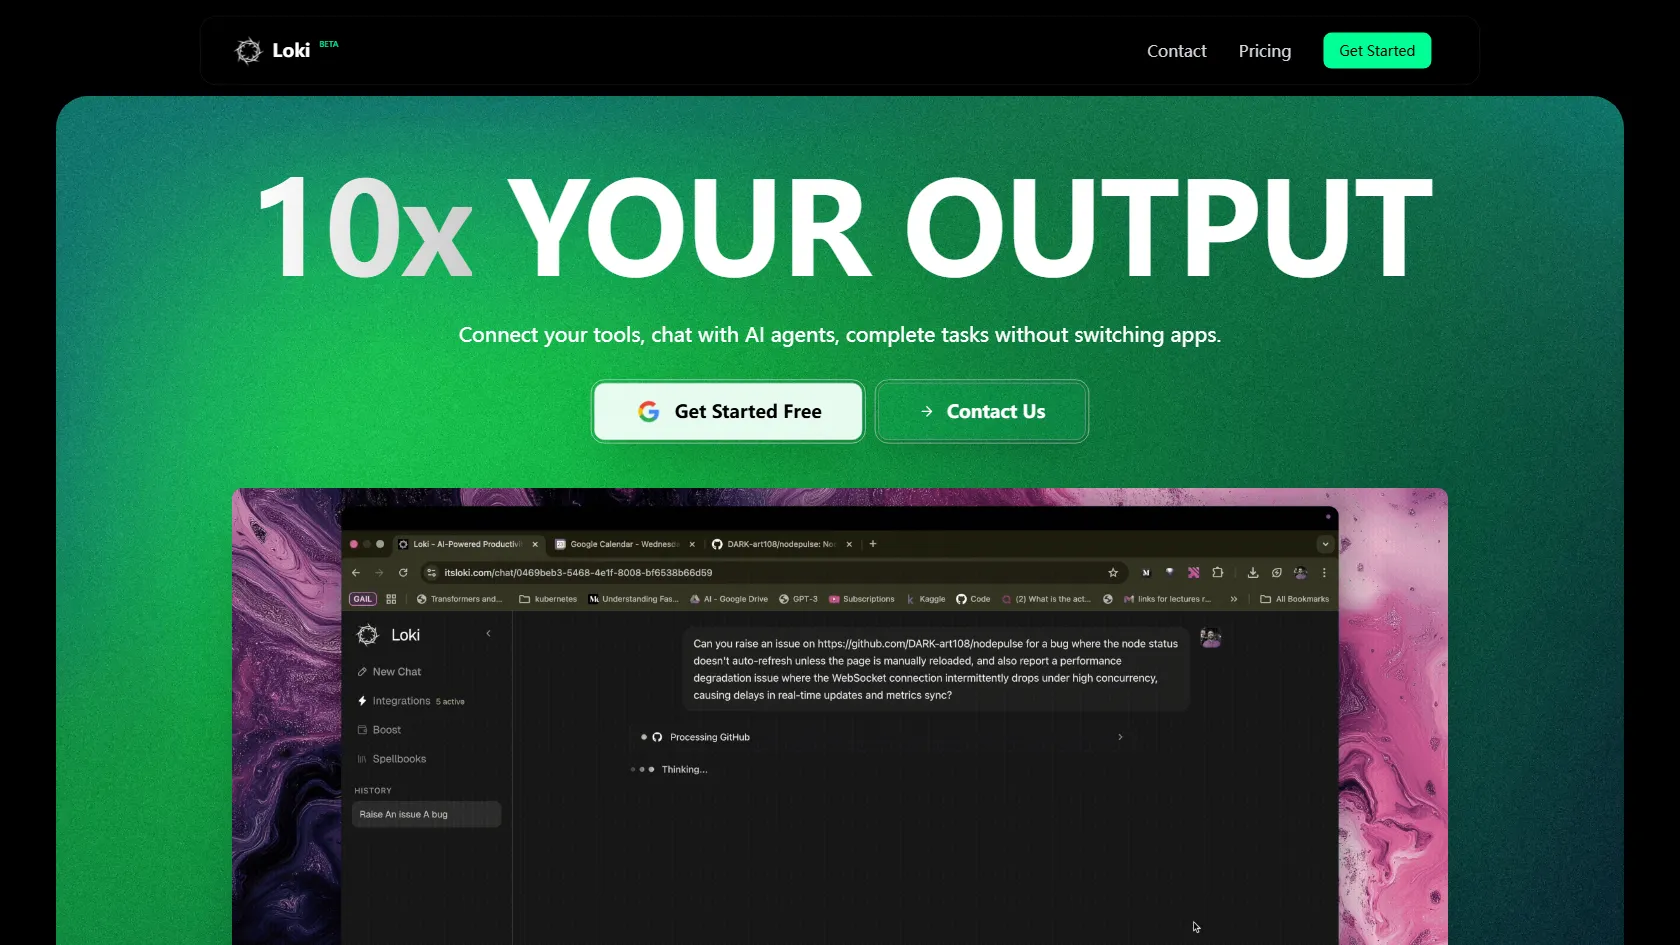Expand the hidden bookmarks chevron
Image resolution: width=1680 pixels, height=945 pixels.
(x=1234, y=599)
